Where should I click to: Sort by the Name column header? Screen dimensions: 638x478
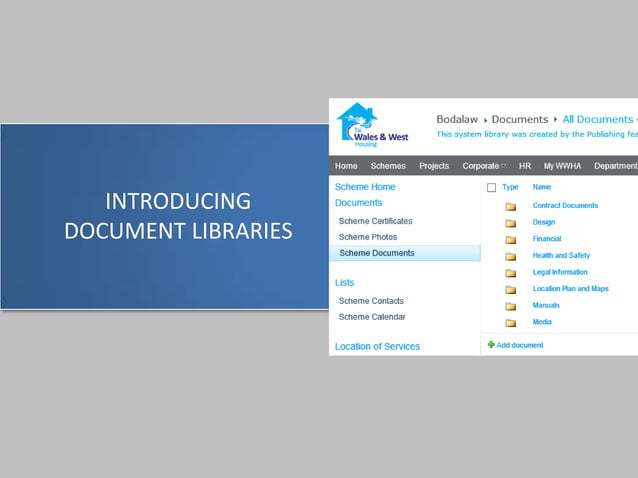click(542, 187)
